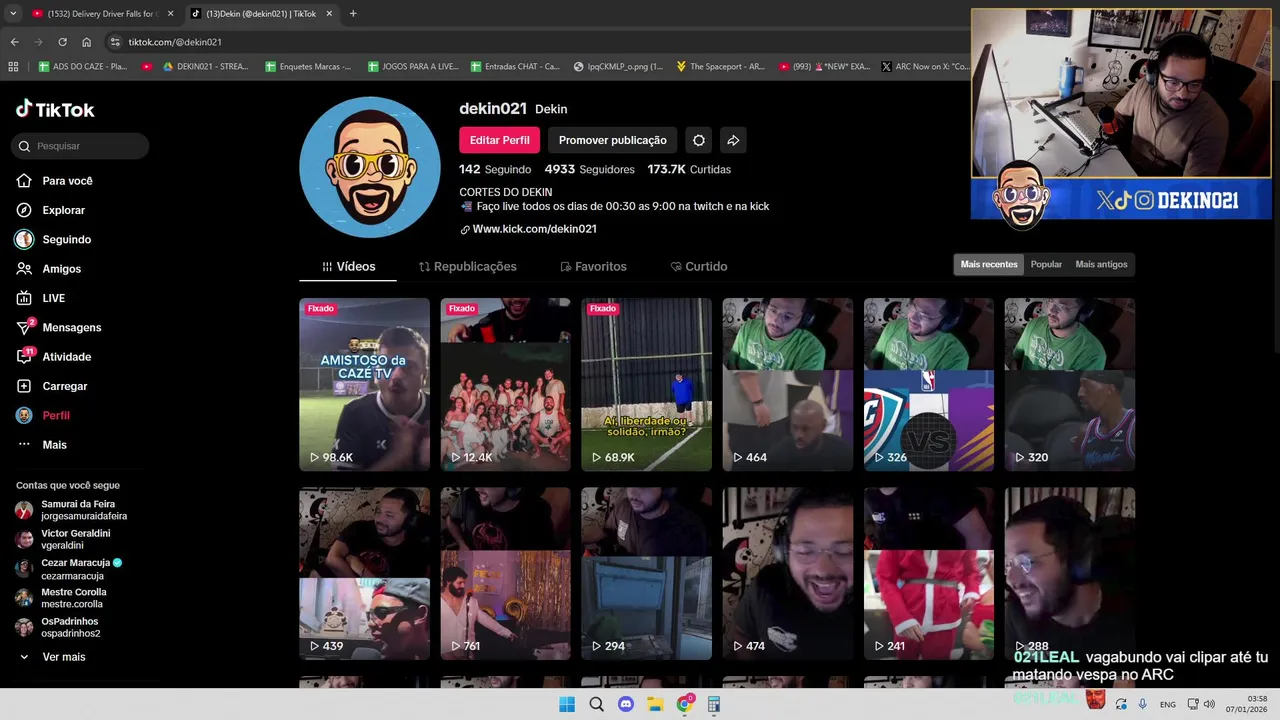Image resolution: width=1280 pixels, height=720 pixels.
Task: Open the Seguindo feed
Action: pyautogui.click(x=54, y=240)
